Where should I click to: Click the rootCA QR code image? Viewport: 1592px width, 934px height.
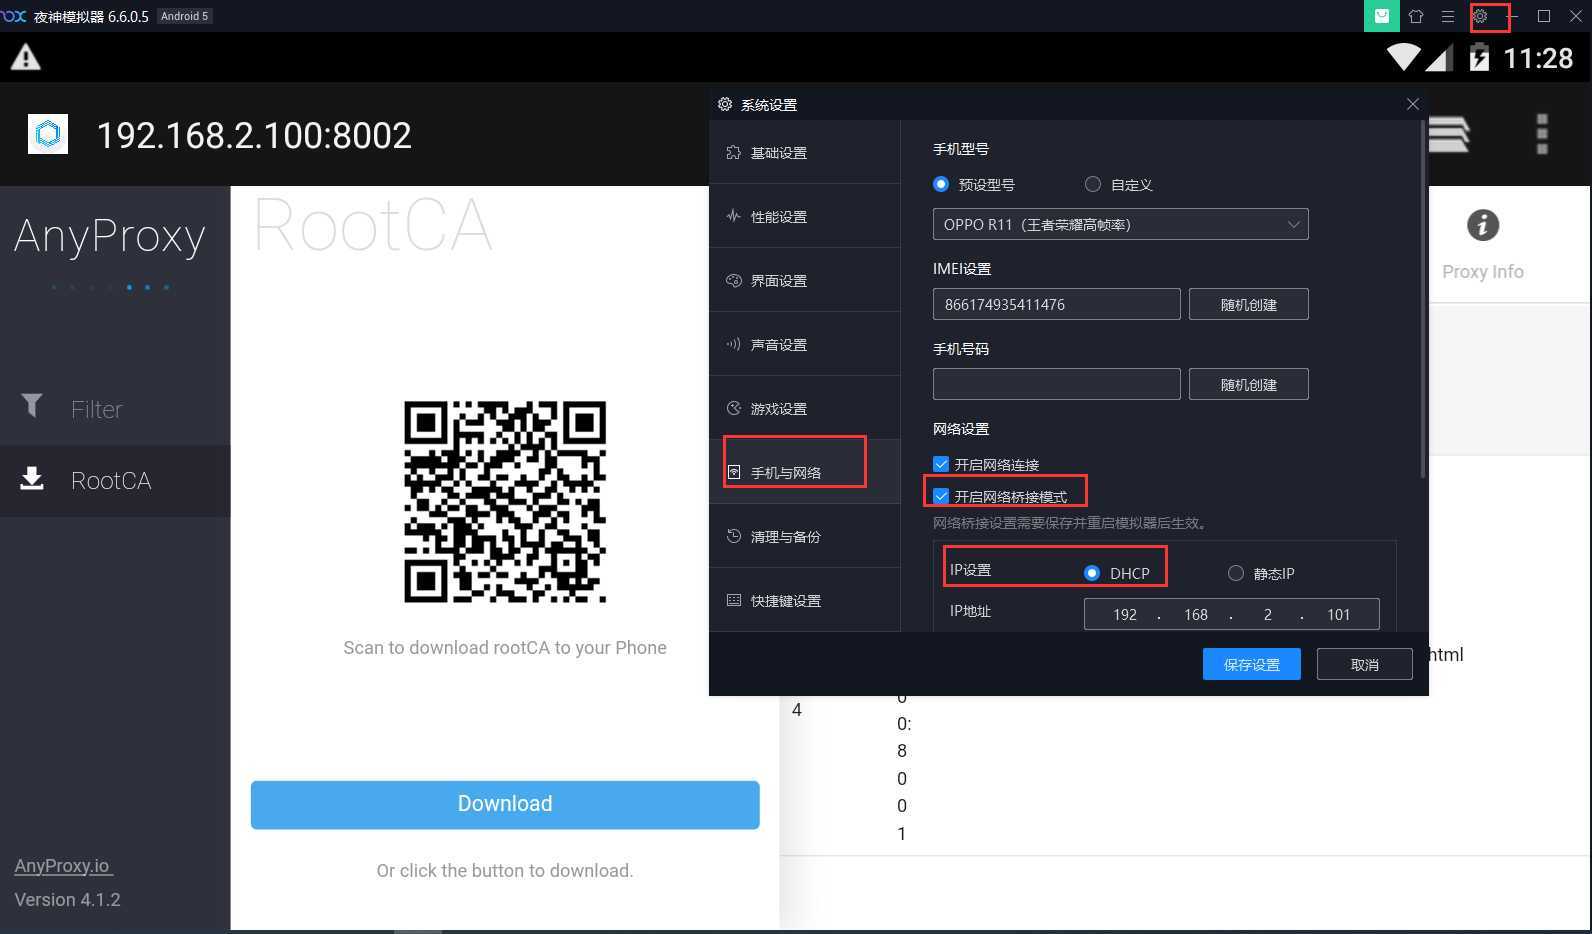click(x=505, y=501)
